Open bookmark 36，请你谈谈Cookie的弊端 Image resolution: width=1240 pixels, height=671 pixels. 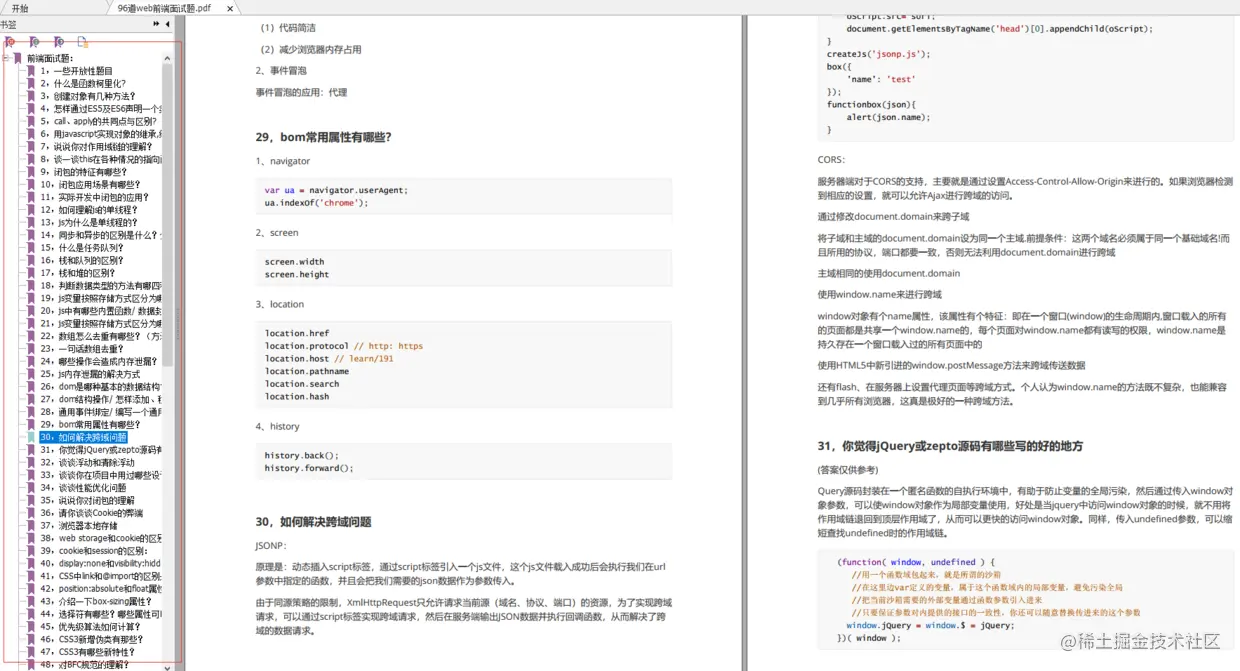click(x=92, y=513)
